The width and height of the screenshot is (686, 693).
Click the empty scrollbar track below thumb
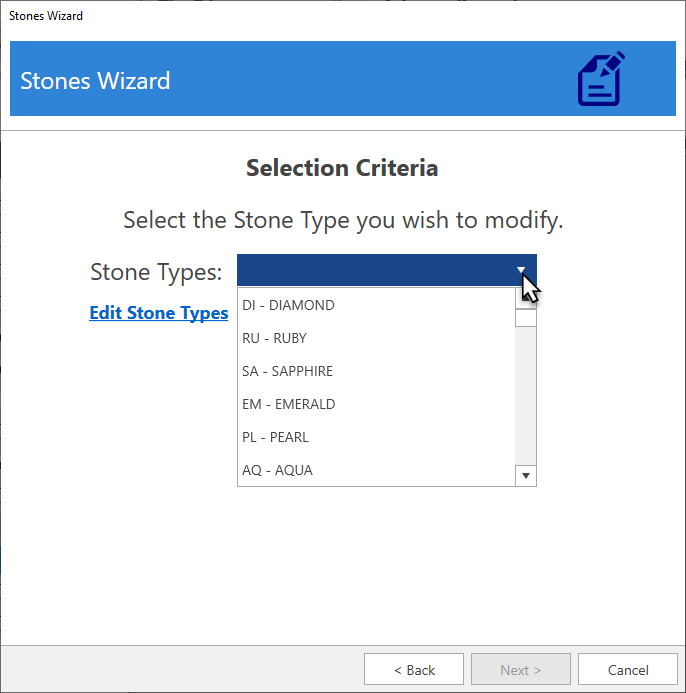click(526, 400)
